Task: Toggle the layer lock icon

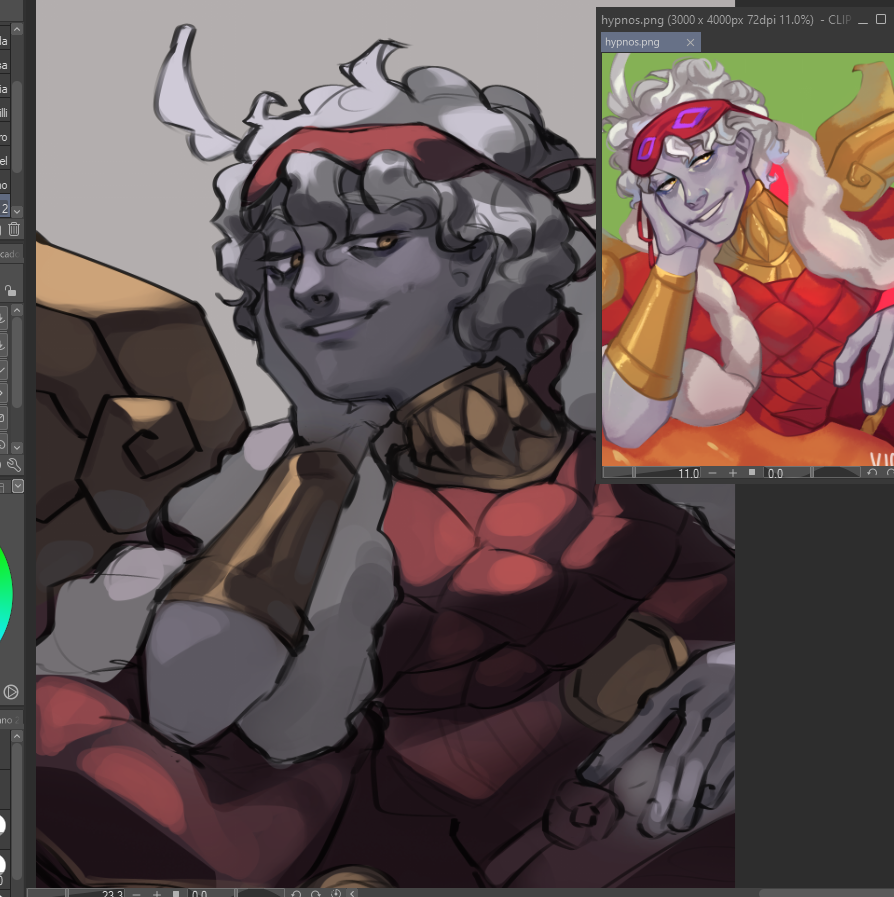Action: pyautogui.click(x=10, y=291)
